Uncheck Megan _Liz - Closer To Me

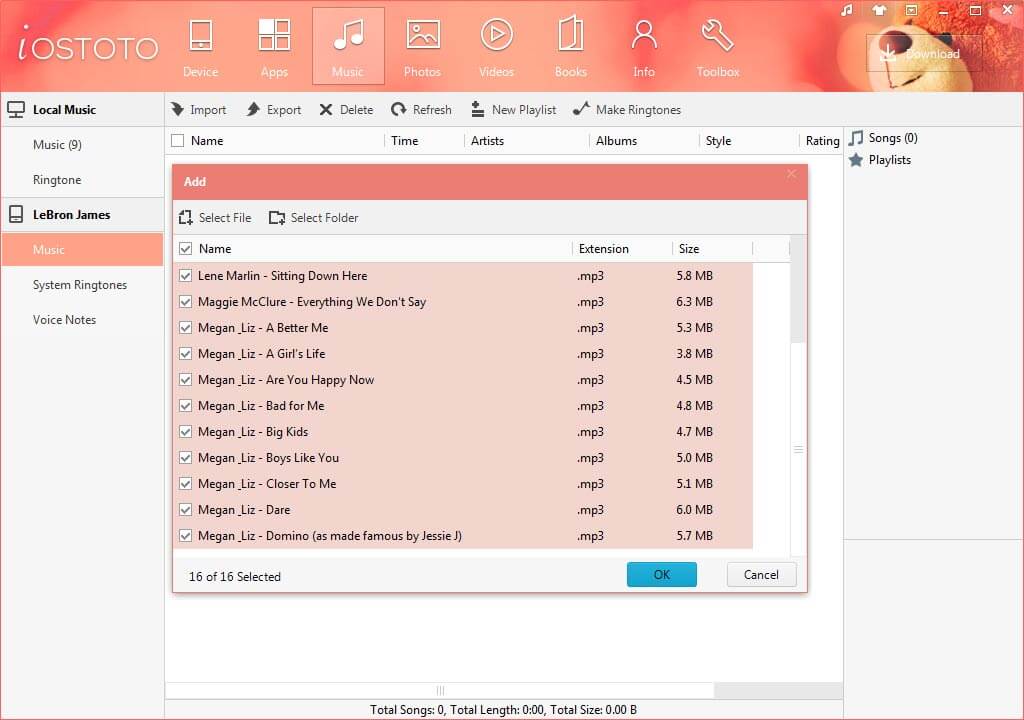pyautogui.click(x=185, y=483)
